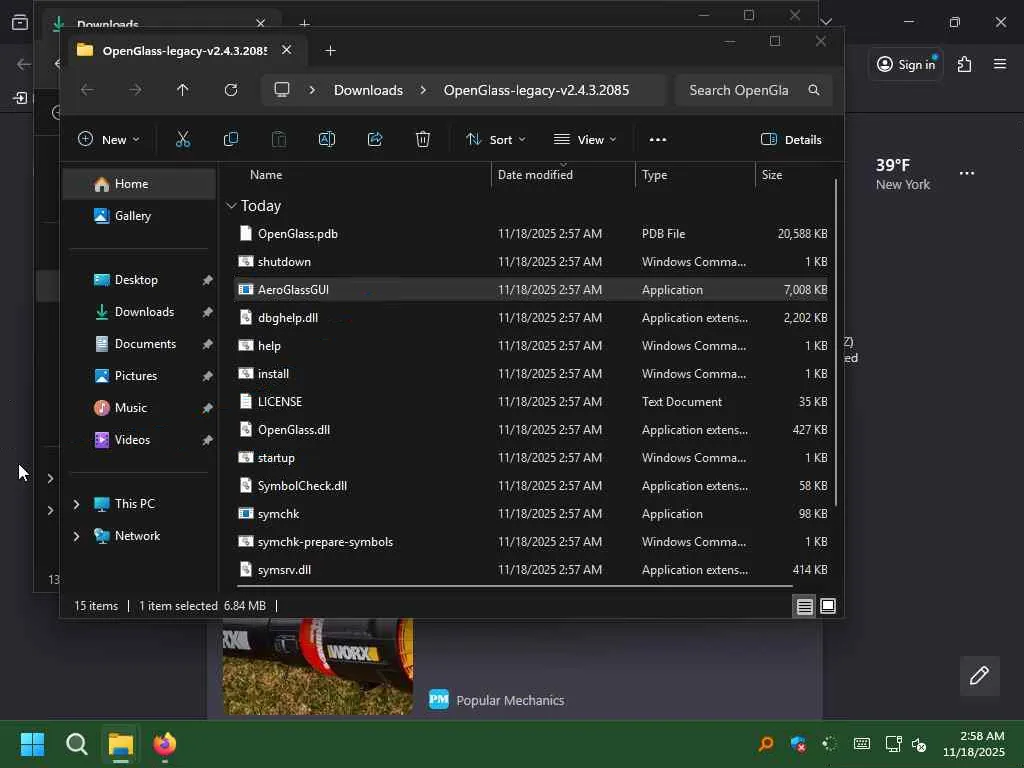
Task: Switch to large thumbnails view in status bar
Action: click(x=828, y=606)
